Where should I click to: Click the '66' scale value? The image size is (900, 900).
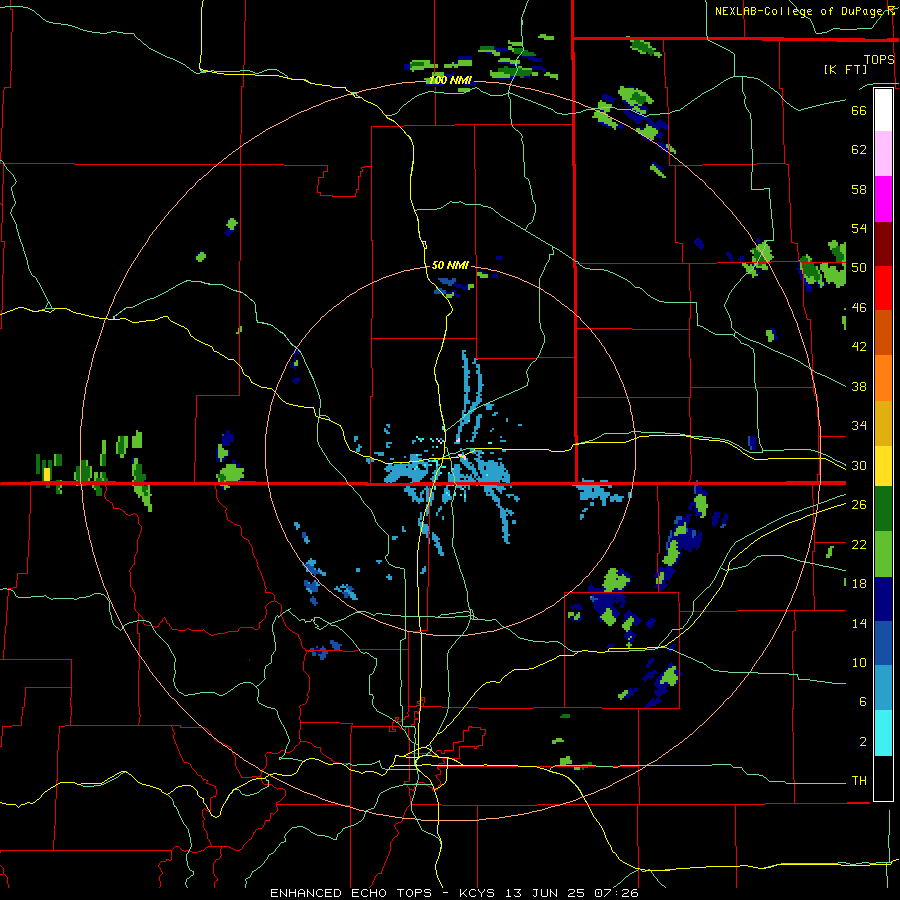(859, 110)
